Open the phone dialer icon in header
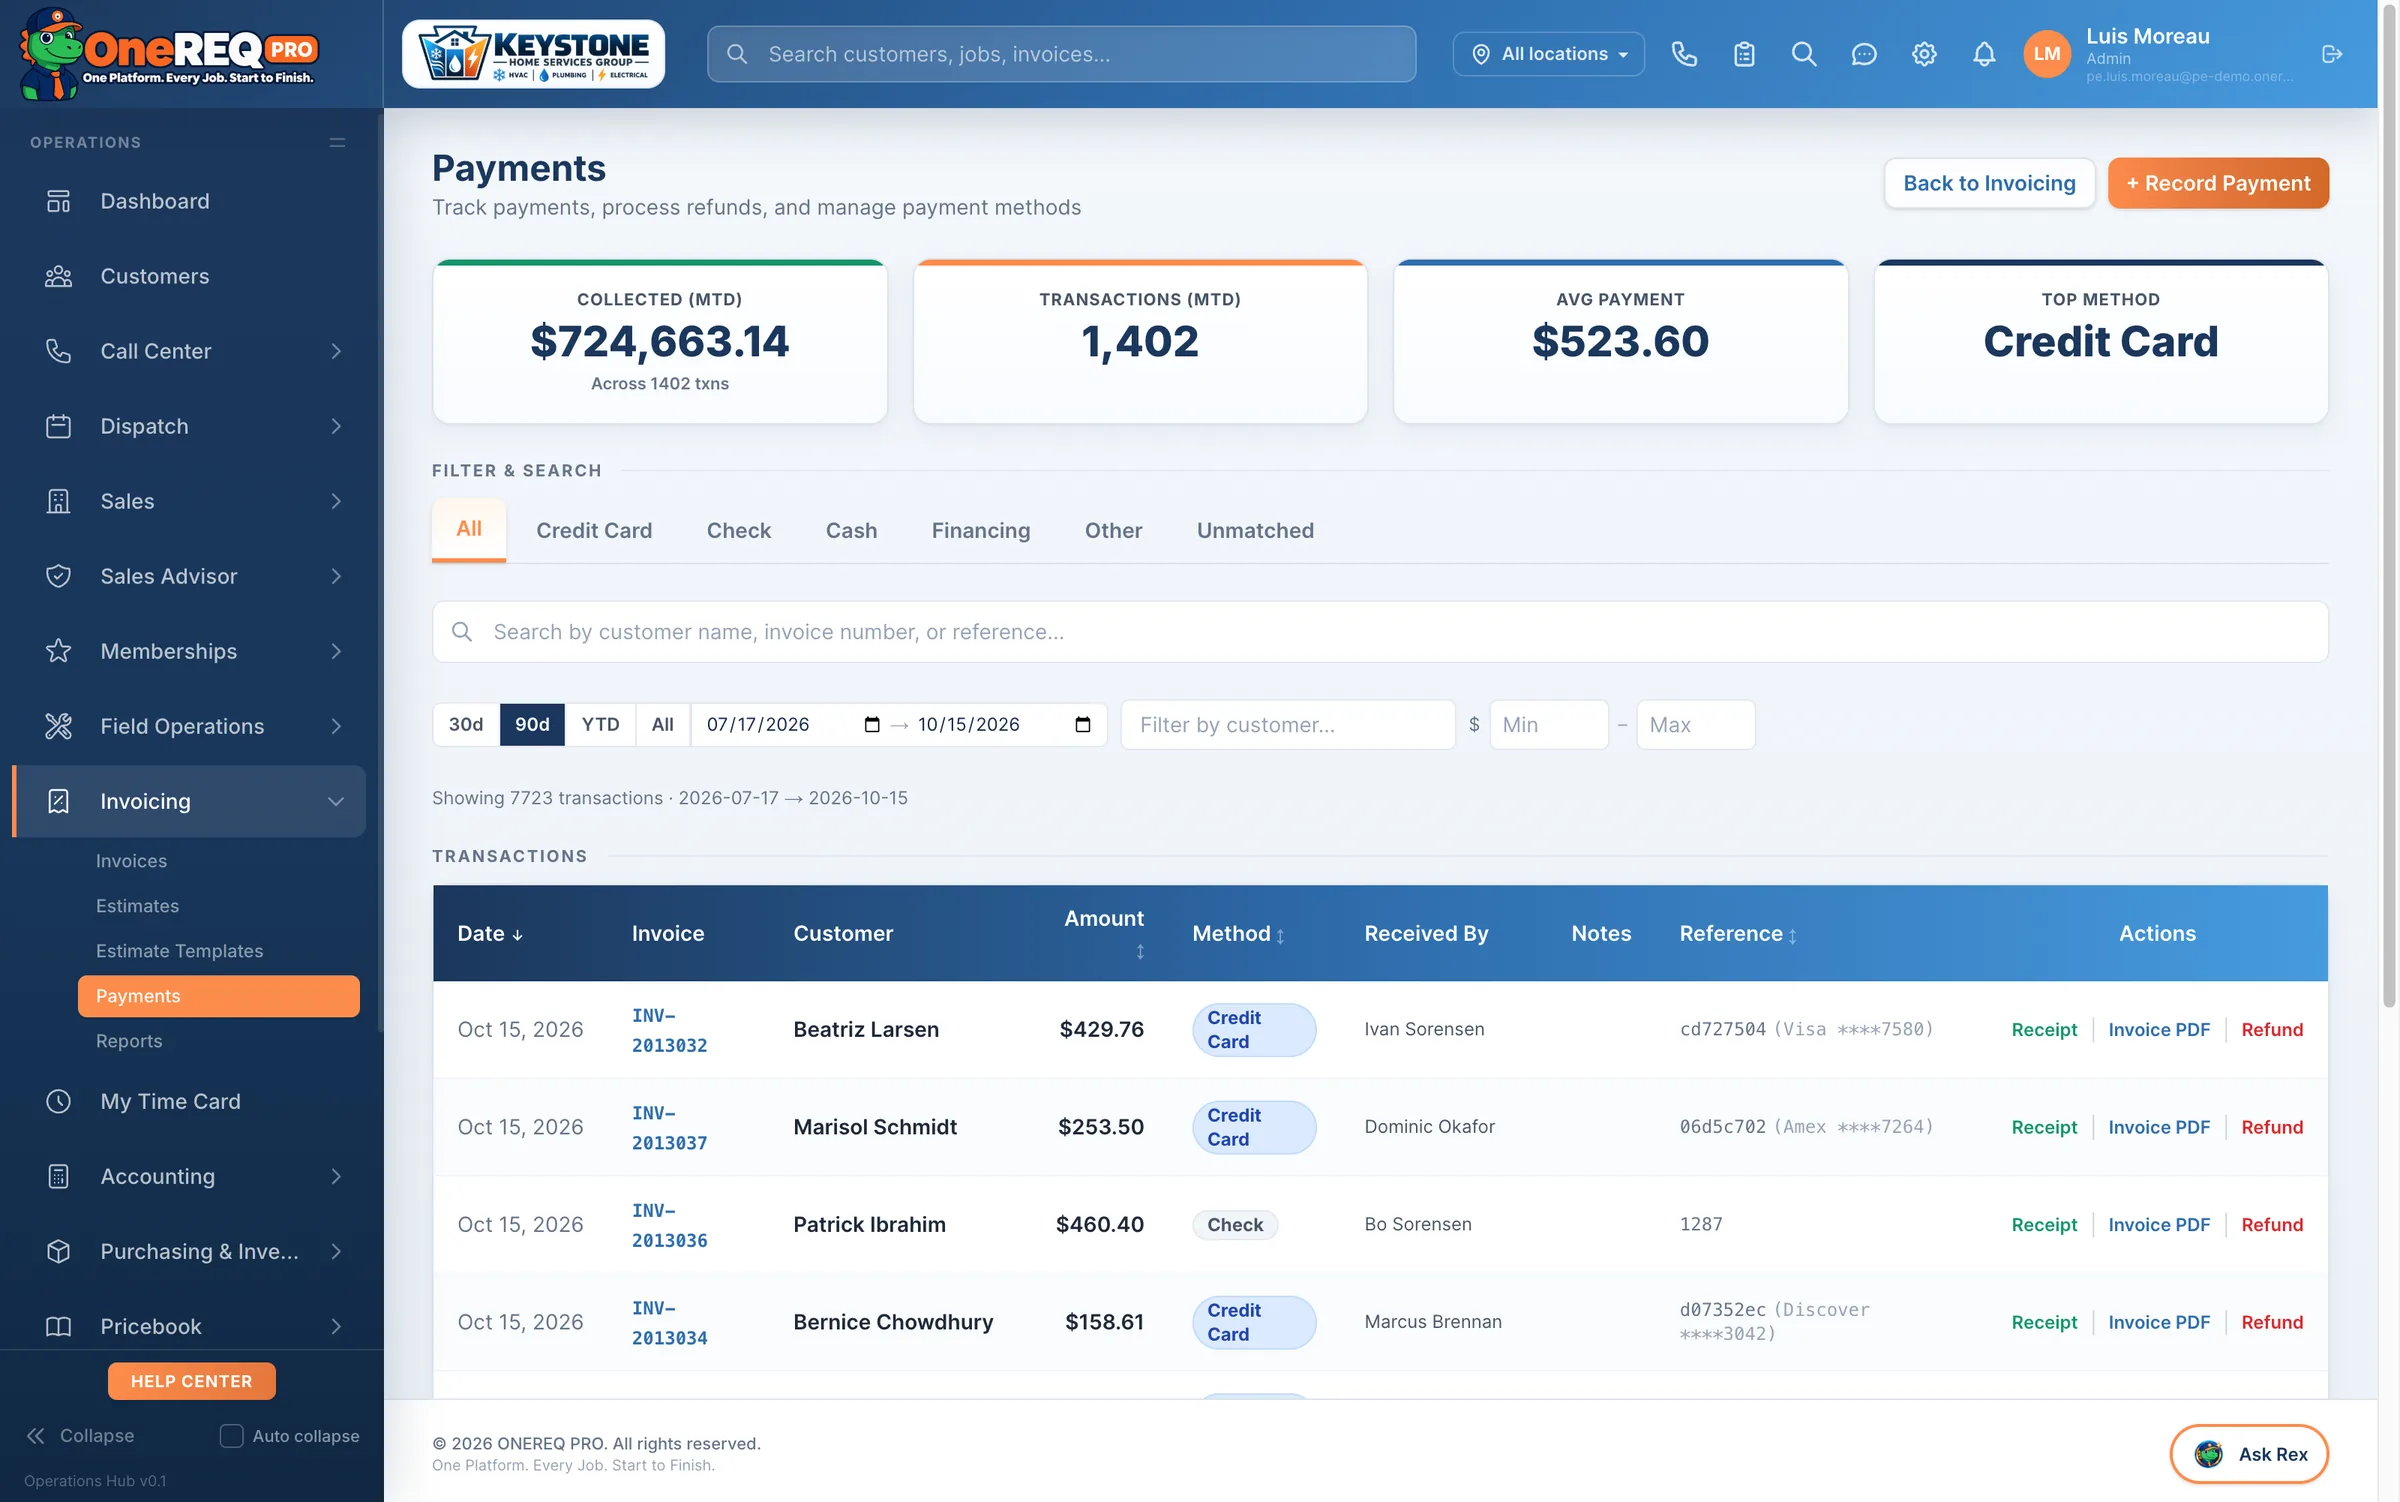Image resolution: width=2400 pixels, height=1502 pixels. click(1684, 54)
